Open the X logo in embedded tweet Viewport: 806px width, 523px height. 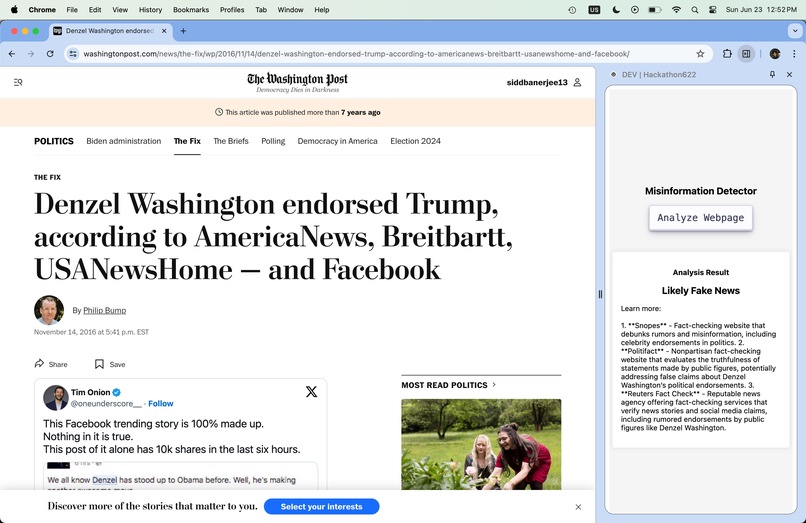pos(311,392)
